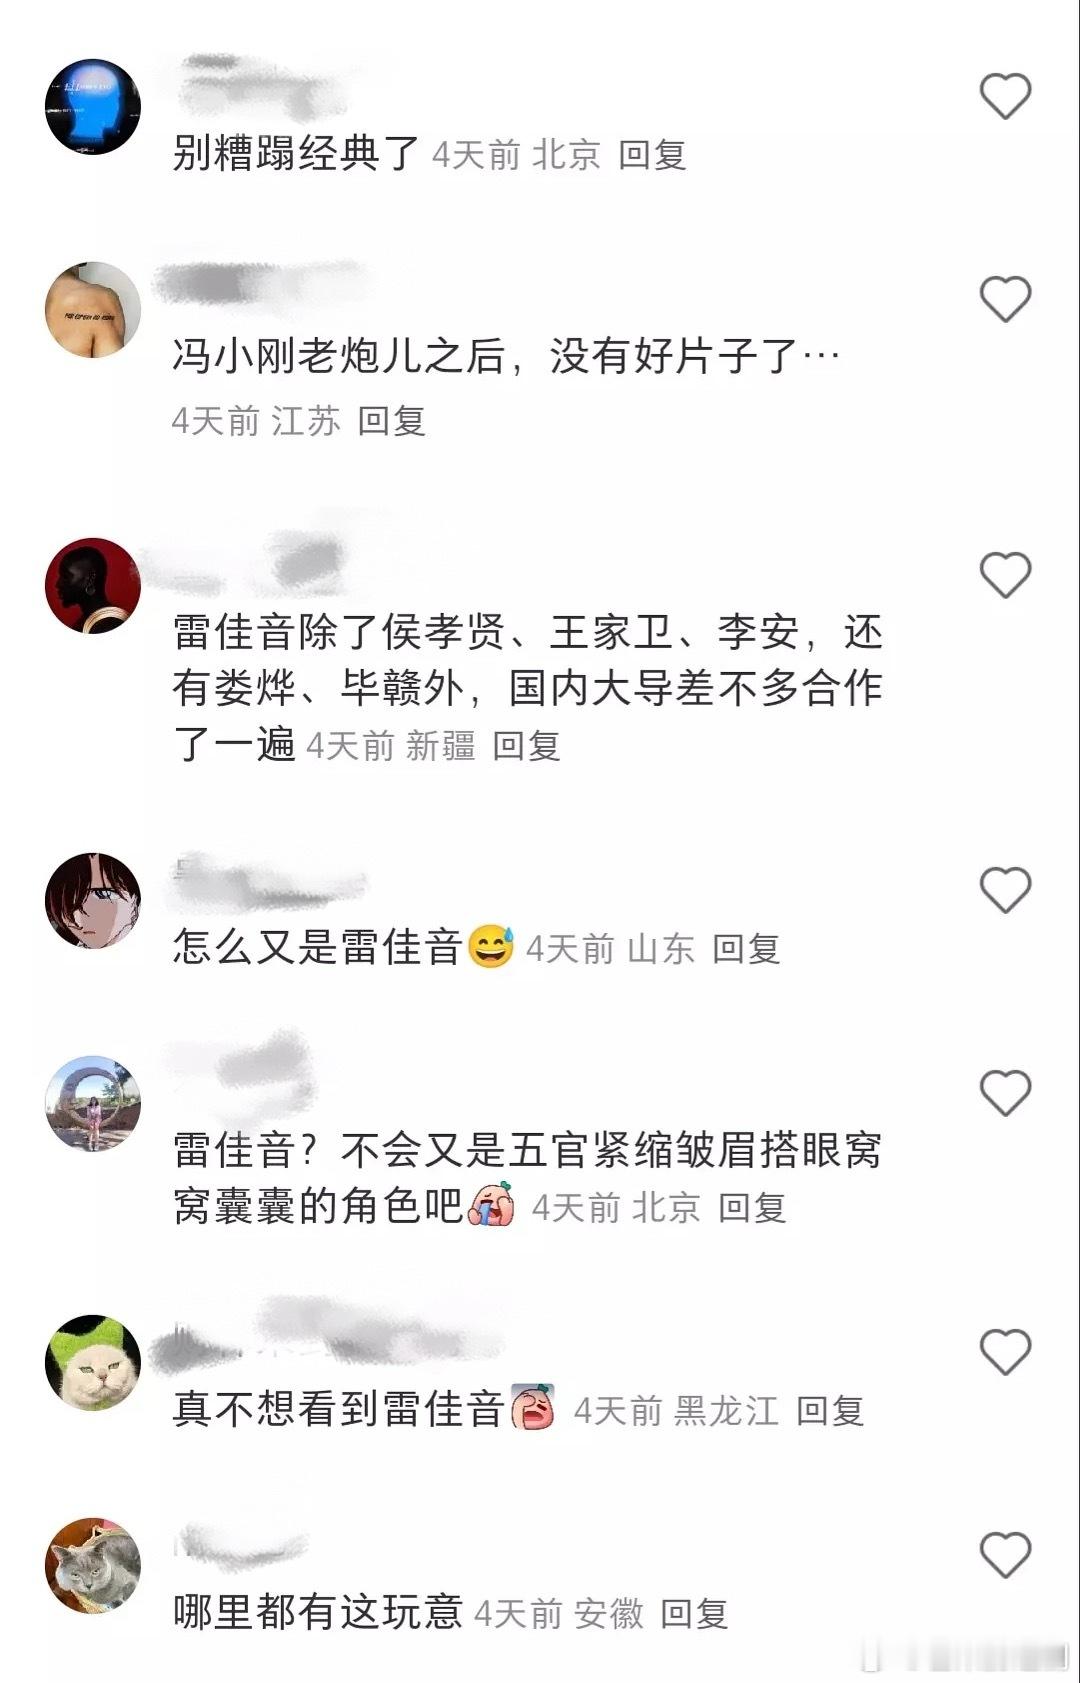Tap the heart on the 侯孝贤 comment
1080x1683 pixels.
(x=1005, y=575)
